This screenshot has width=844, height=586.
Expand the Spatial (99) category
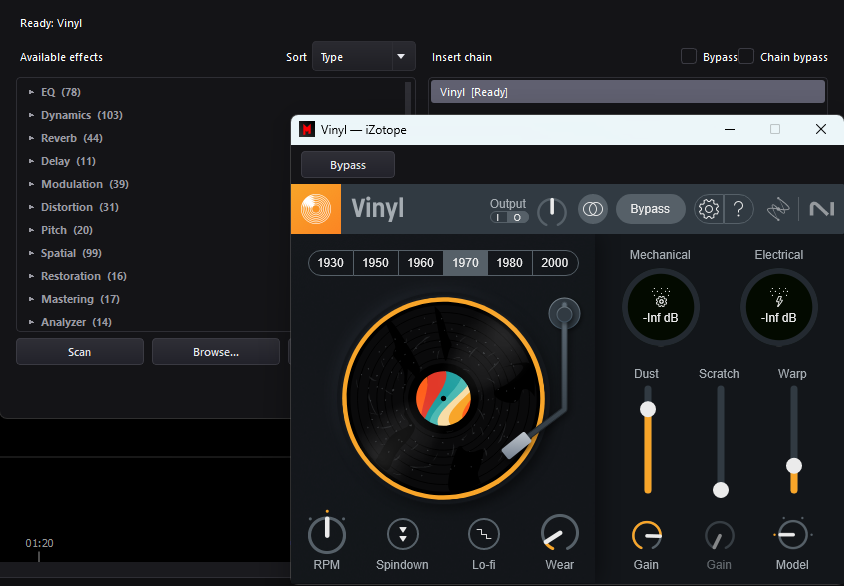click(32, 253)
